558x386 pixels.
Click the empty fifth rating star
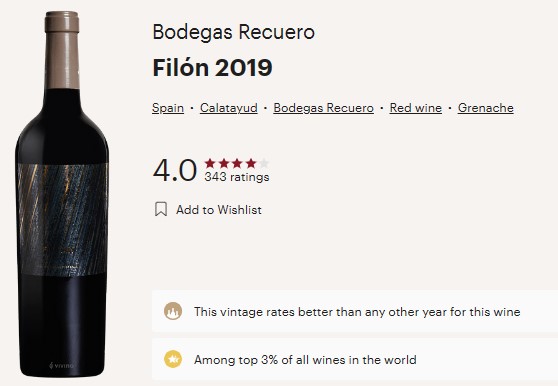point(264,163)
